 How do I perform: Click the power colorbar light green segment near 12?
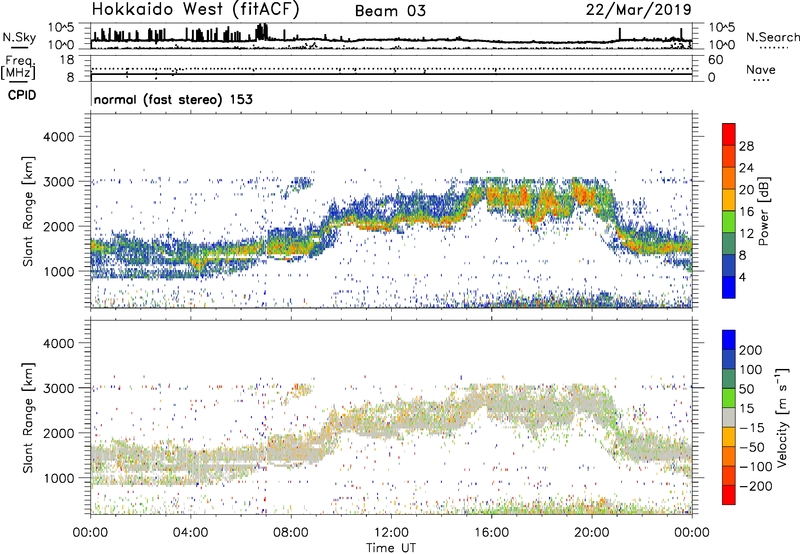pos(729,220)
